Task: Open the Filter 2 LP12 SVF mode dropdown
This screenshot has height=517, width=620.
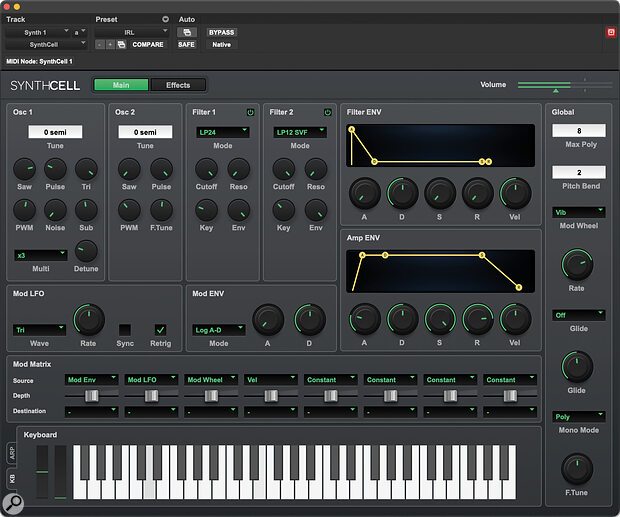Action: [300, 132]
